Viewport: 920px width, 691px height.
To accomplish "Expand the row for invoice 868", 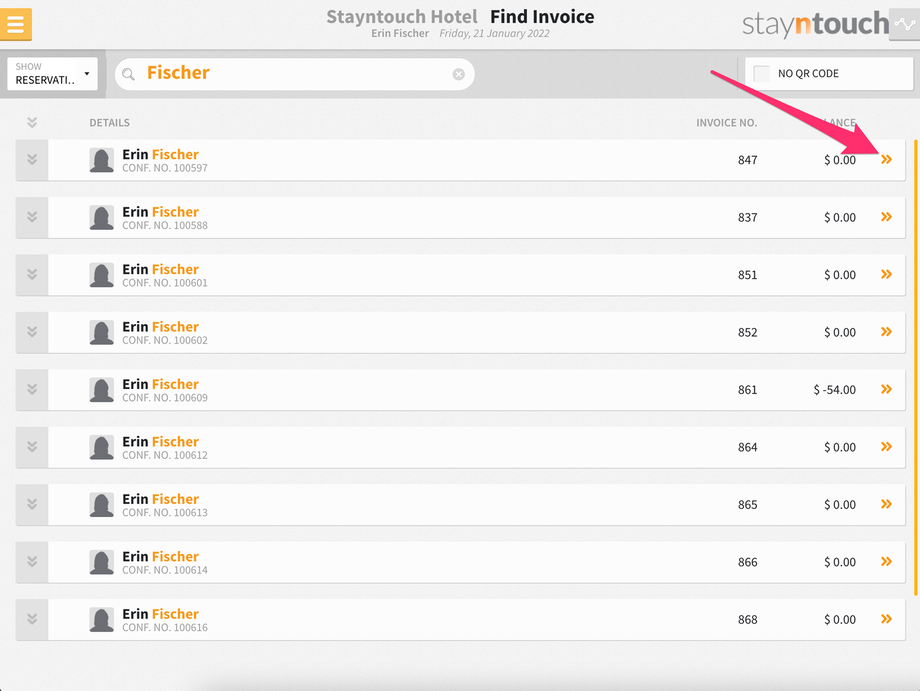I will point(32,619).
